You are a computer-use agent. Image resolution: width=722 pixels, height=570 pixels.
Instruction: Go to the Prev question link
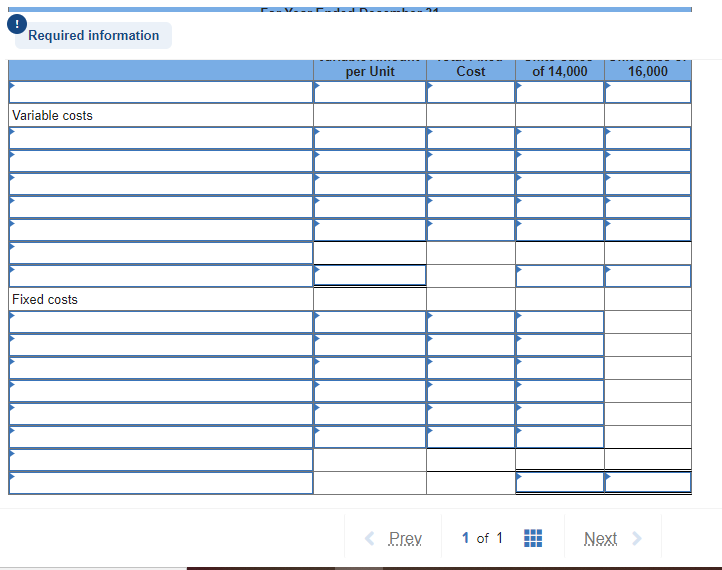[x=405, y=538]
